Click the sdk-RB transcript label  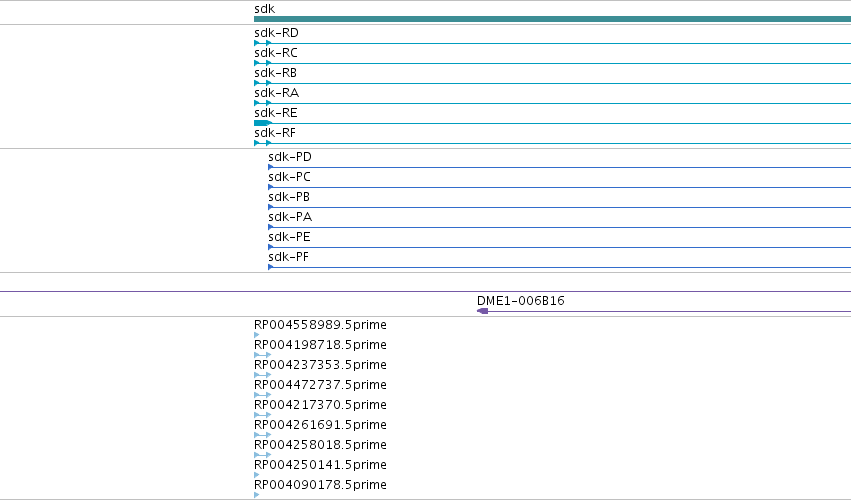pyautogui.click(x=275, y=73)
